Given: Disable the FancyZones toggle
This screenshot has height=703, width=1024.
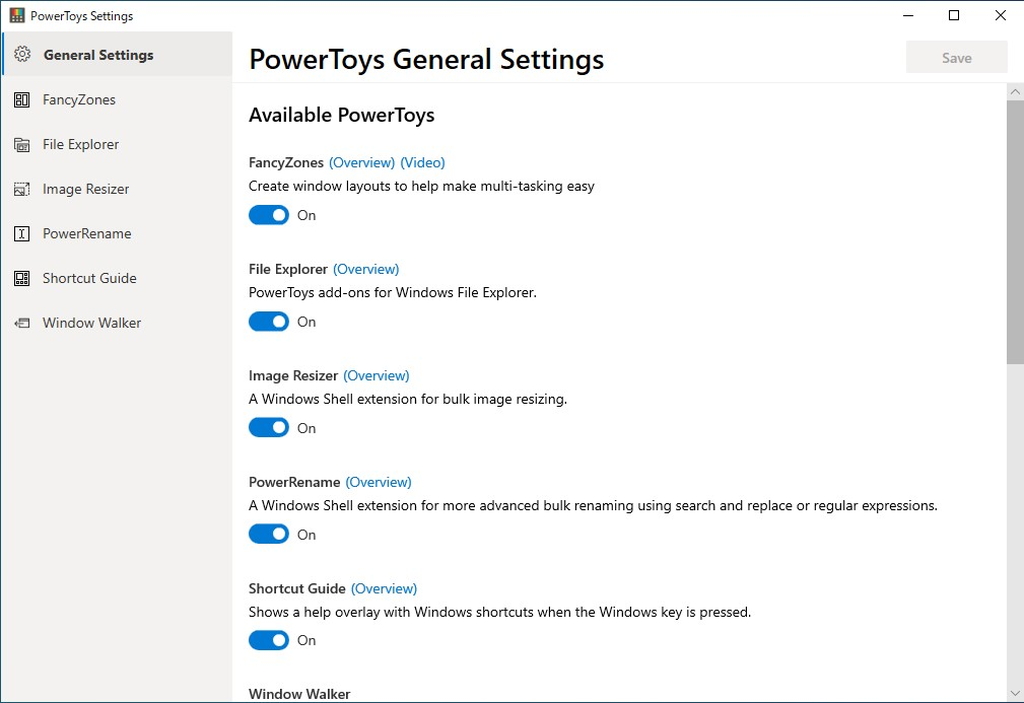Looking at the screenshot, I should (x=268, y=214).
